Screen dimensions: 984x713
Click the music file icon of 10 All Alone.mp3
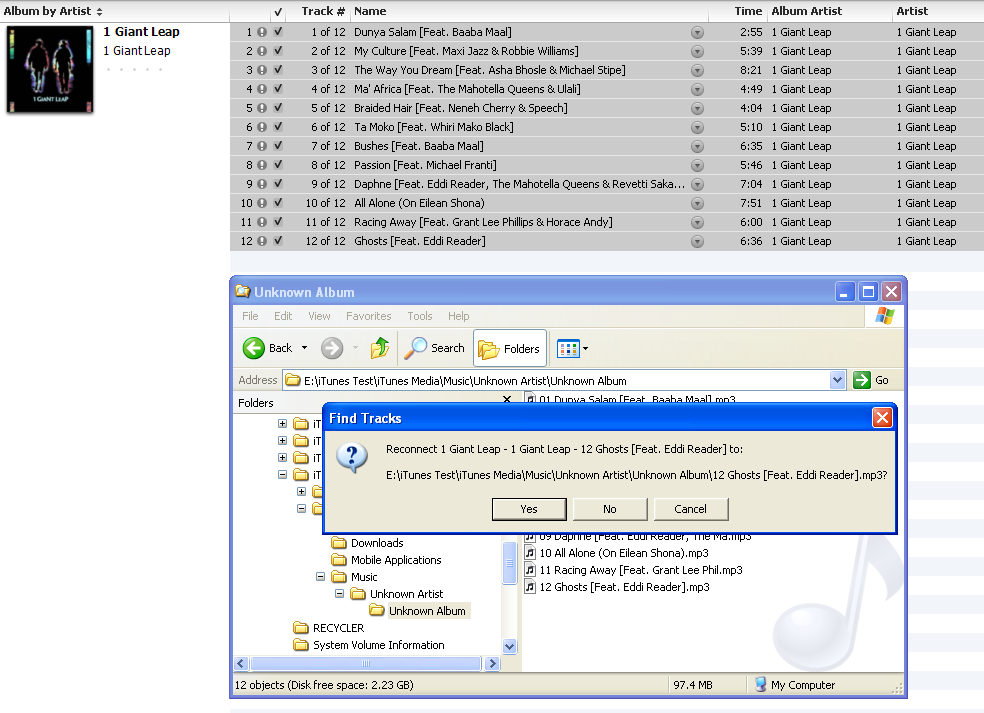click(530, 553)
